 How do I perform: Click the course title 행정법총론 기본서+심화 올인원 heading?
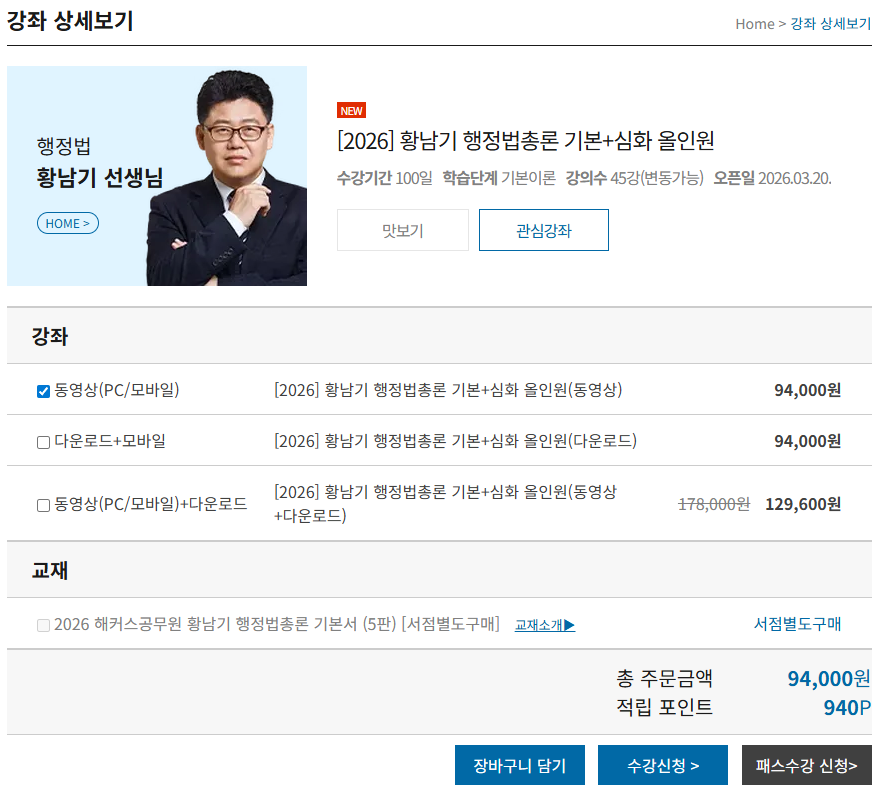click(525, 141)
